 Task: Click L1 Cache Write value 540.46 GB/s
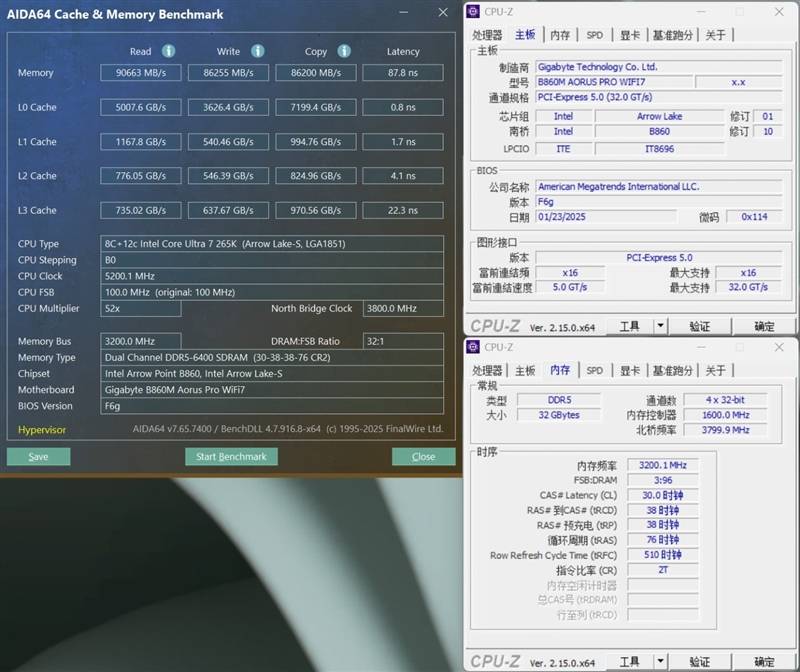[228, 142]
